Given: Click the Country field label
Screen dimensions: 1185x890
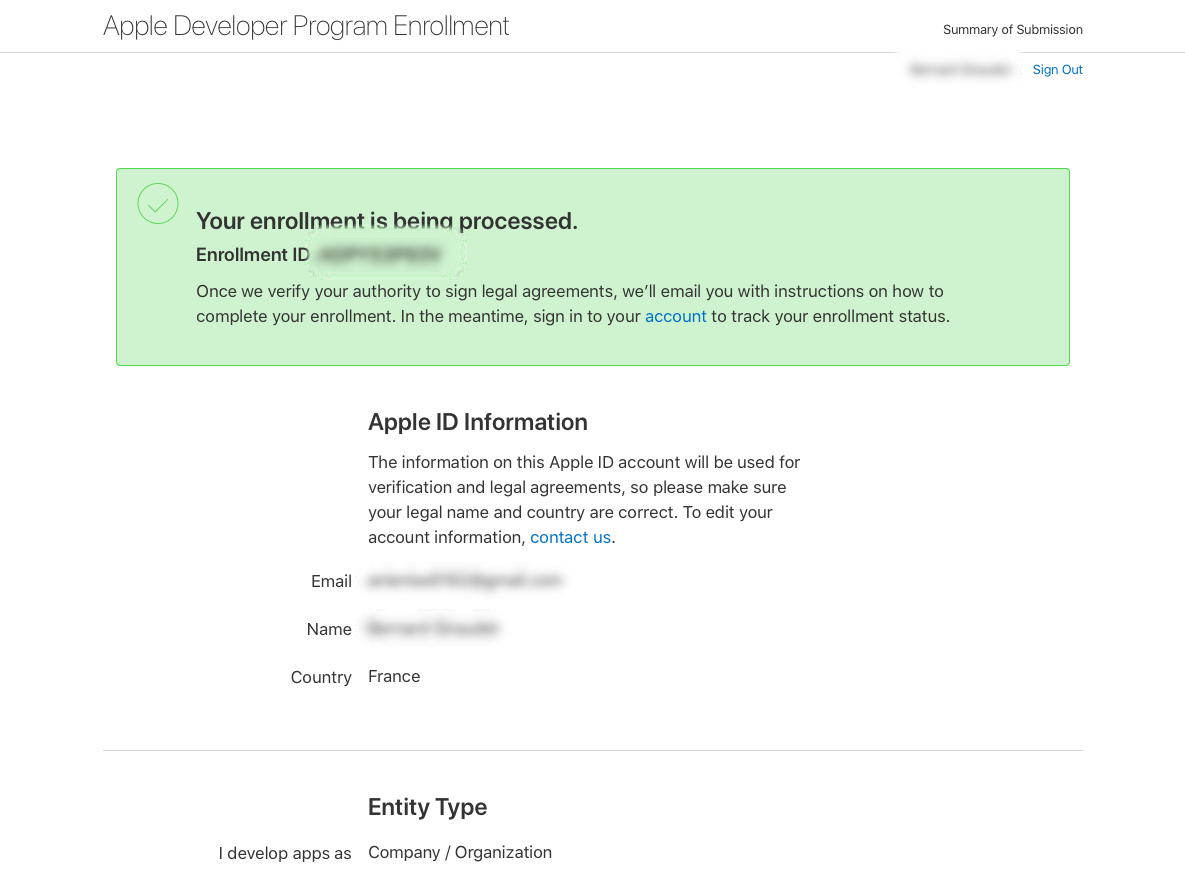Looking at the screenshot, I should point(321,678).
